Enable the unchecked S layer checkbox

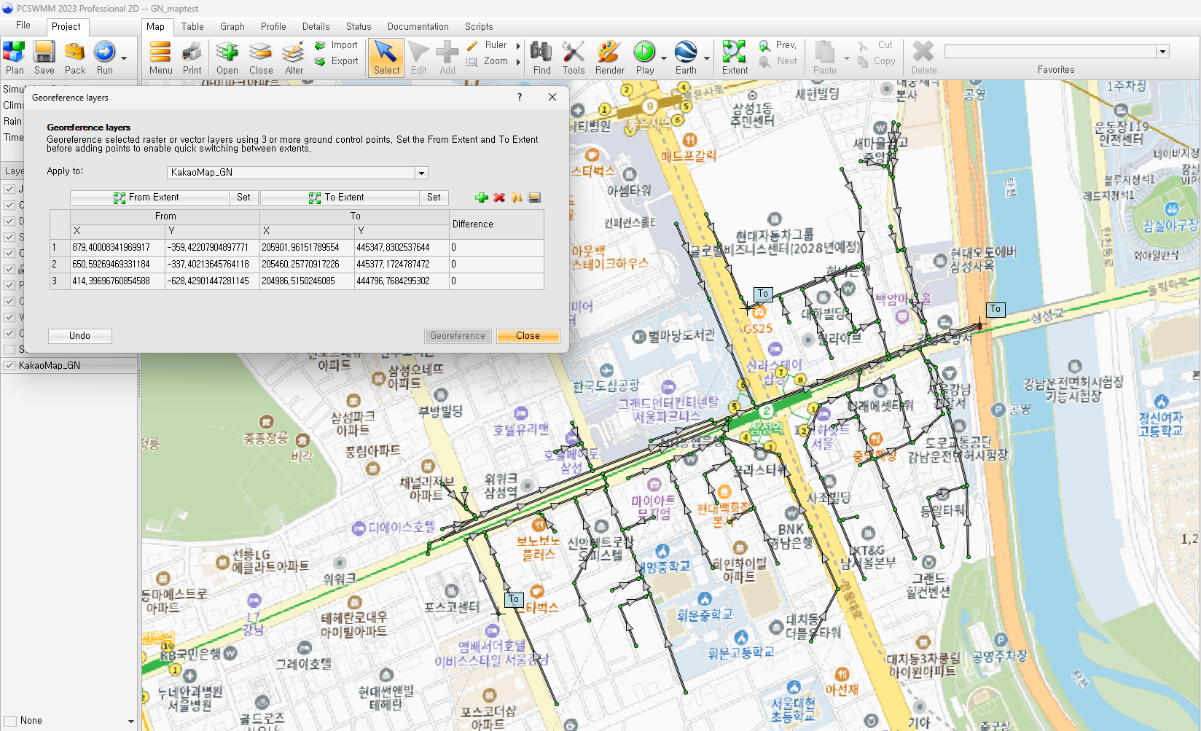10,349
